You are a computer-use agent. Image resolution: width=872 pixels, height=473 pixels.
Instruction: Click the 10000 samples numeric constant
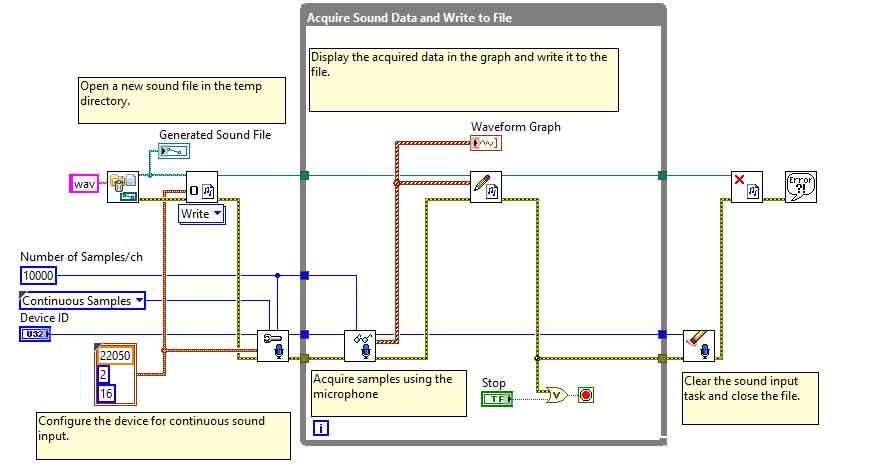pos(38,276)
